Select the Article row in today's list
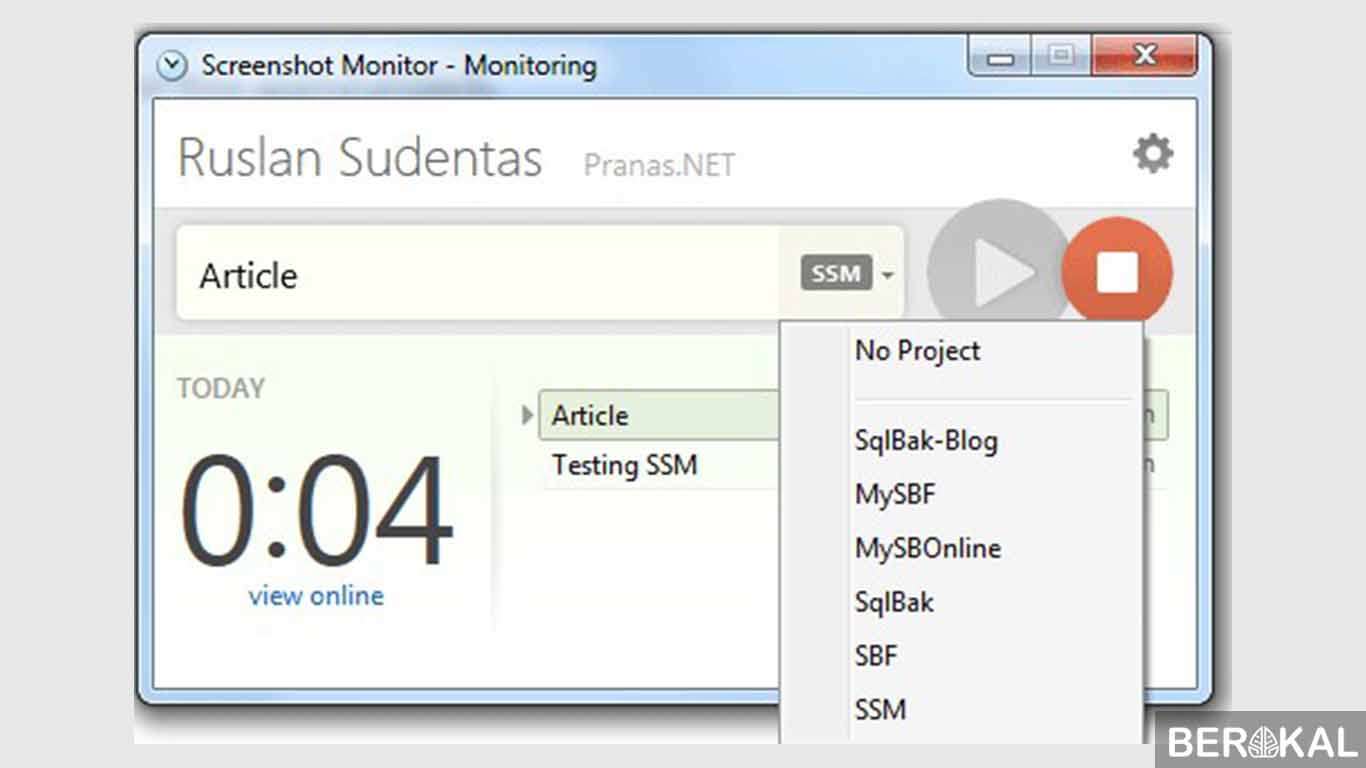 click(x=659, y=415)
